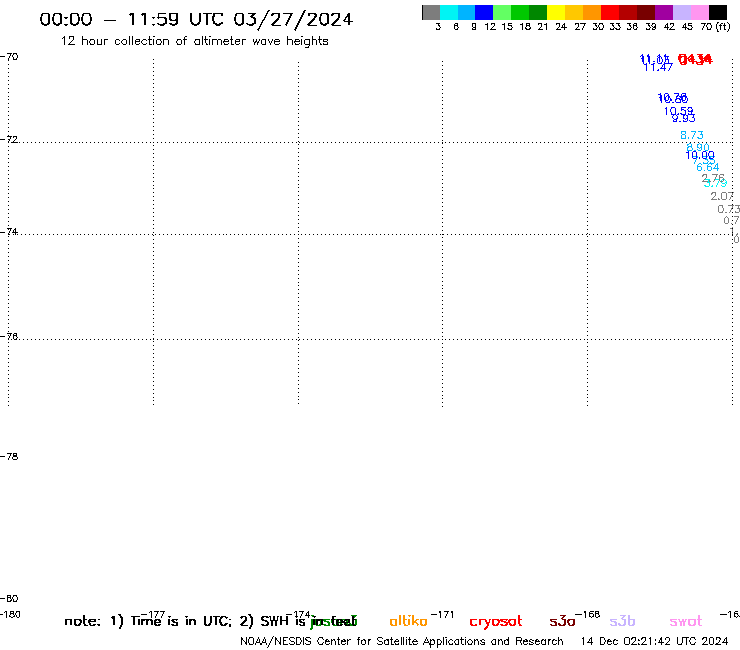Click the latitude label -80

point(9,599)
